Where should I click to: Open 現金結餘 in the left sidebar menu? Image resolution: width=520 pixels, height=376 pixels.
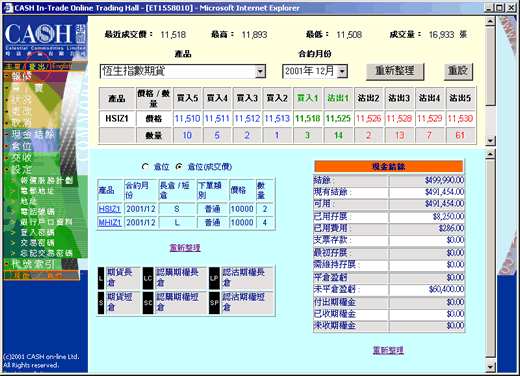tap(33, 134)
